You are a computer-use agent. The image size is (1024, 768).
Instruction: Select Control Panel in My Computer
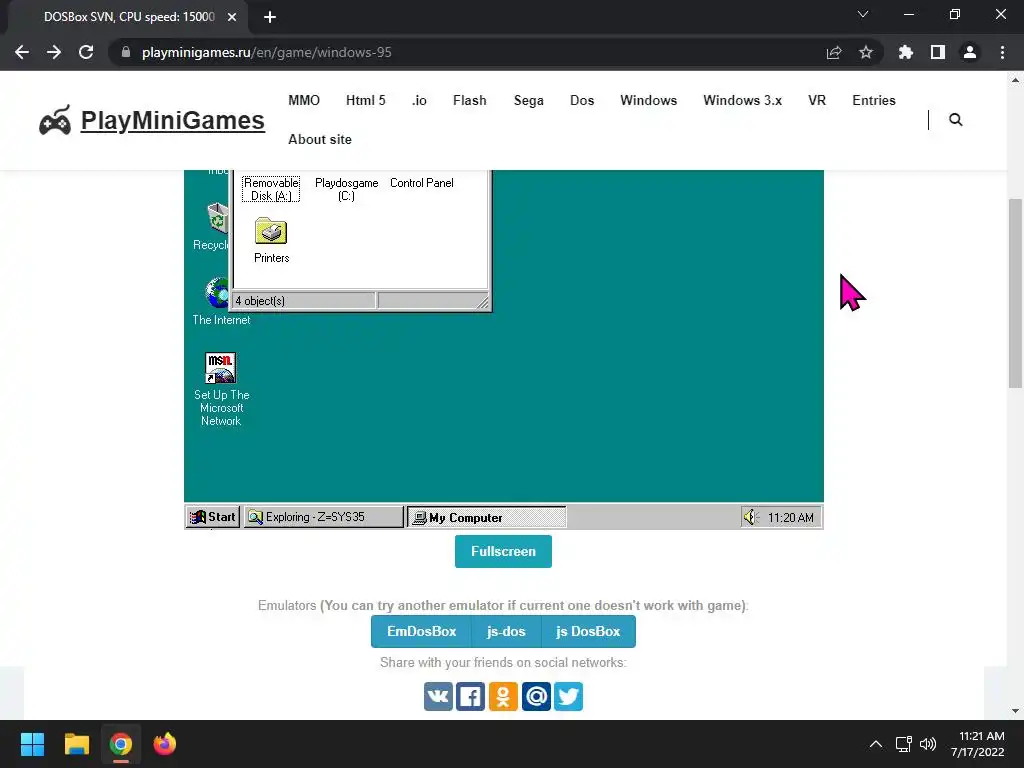tap(422, 183)
